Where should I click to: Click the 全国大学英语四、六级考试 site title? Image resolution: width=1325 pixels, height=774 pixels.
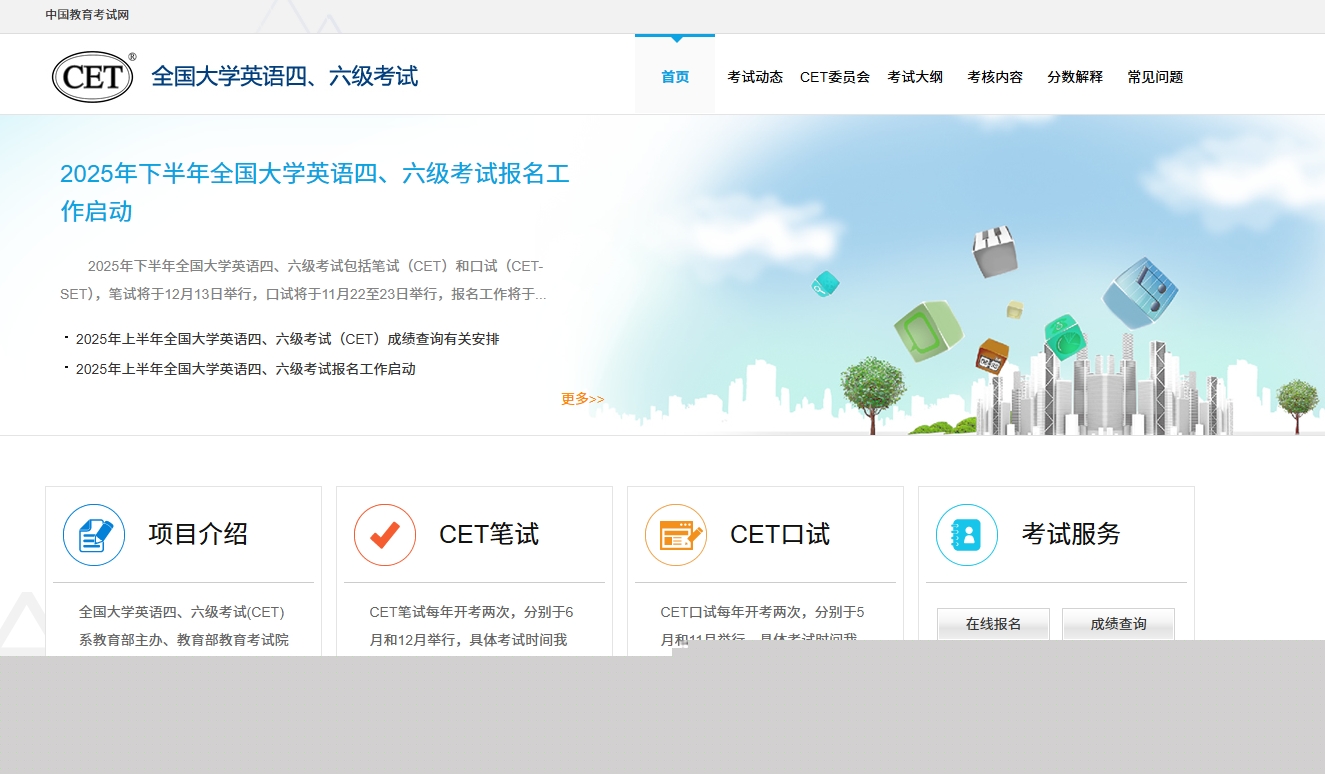[x=284, y=77]
